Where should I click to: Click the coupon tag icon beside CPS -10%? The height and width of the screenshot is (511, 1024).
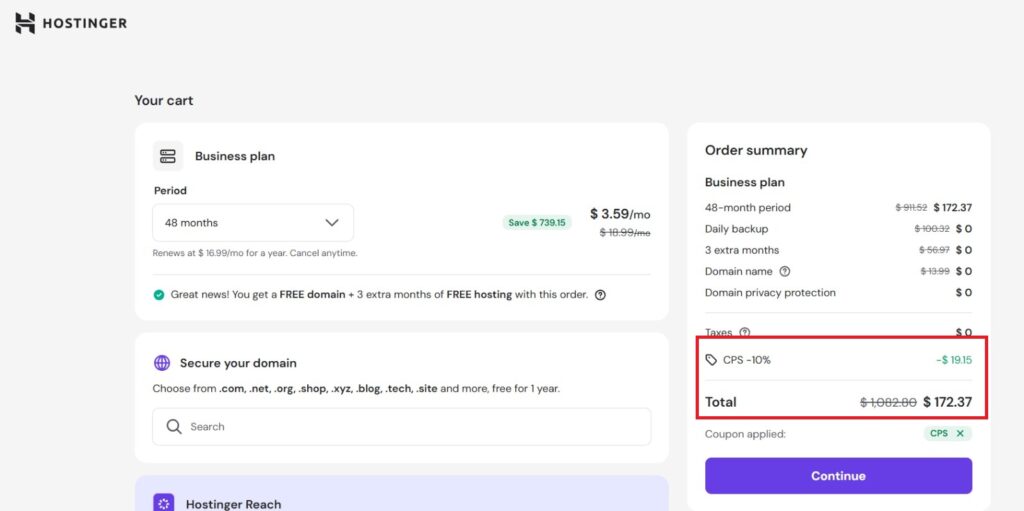[x=711, y=360]
